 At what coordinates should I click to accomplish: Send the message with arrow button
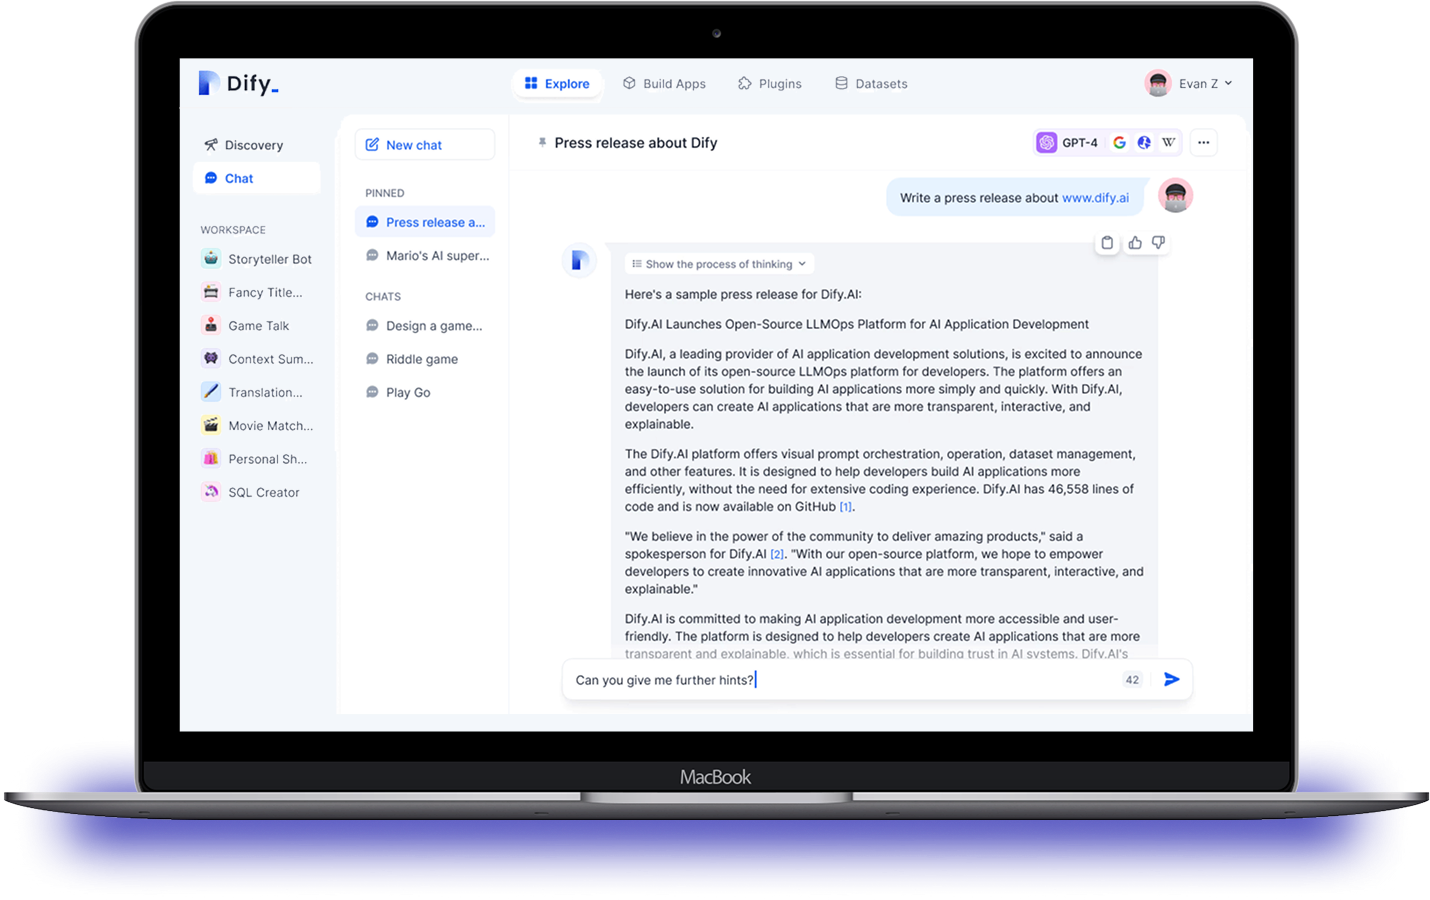[1172, 680]
